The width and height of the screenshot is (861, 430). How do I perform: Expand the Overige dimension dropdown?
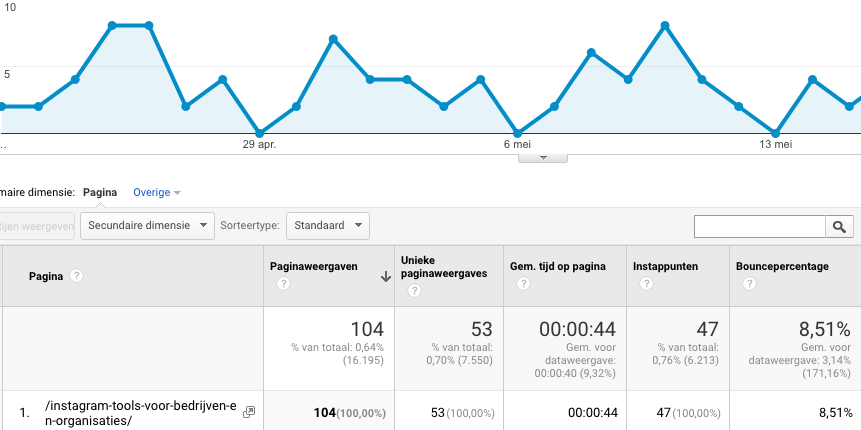coord(157,192)
